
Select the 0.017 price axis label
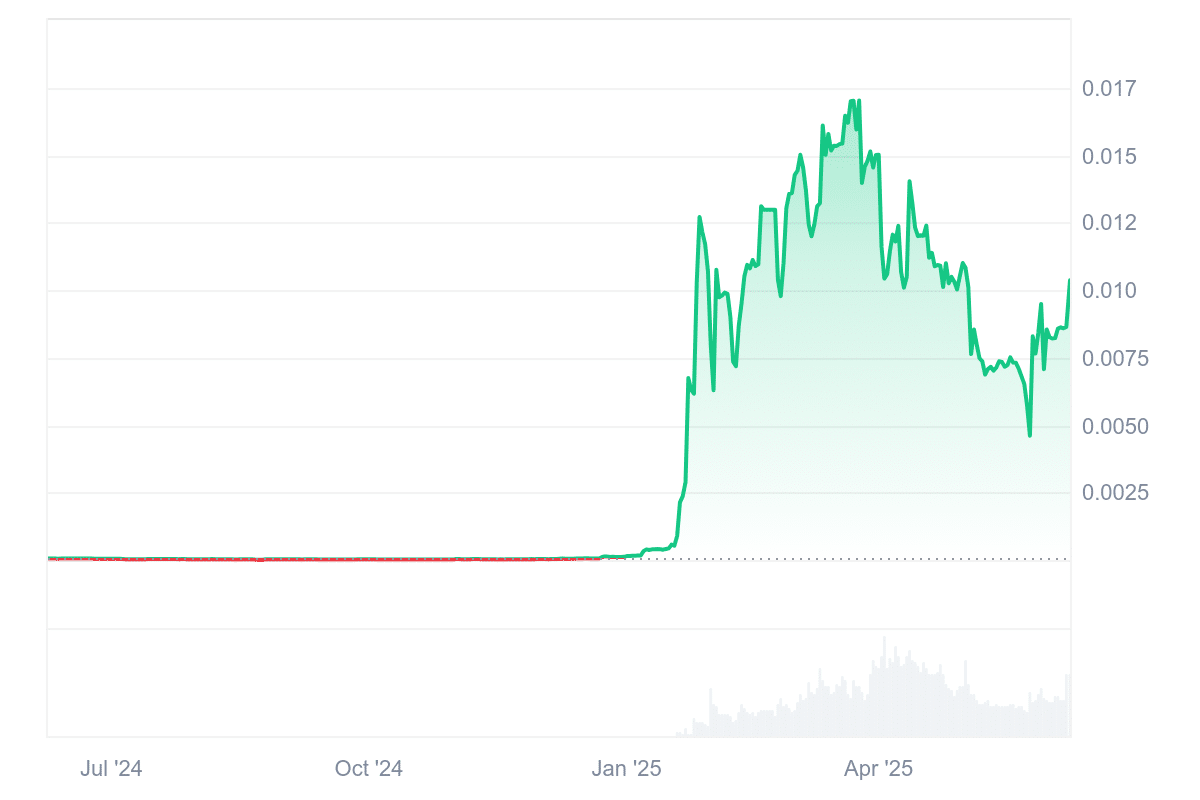pos(1109,89)
